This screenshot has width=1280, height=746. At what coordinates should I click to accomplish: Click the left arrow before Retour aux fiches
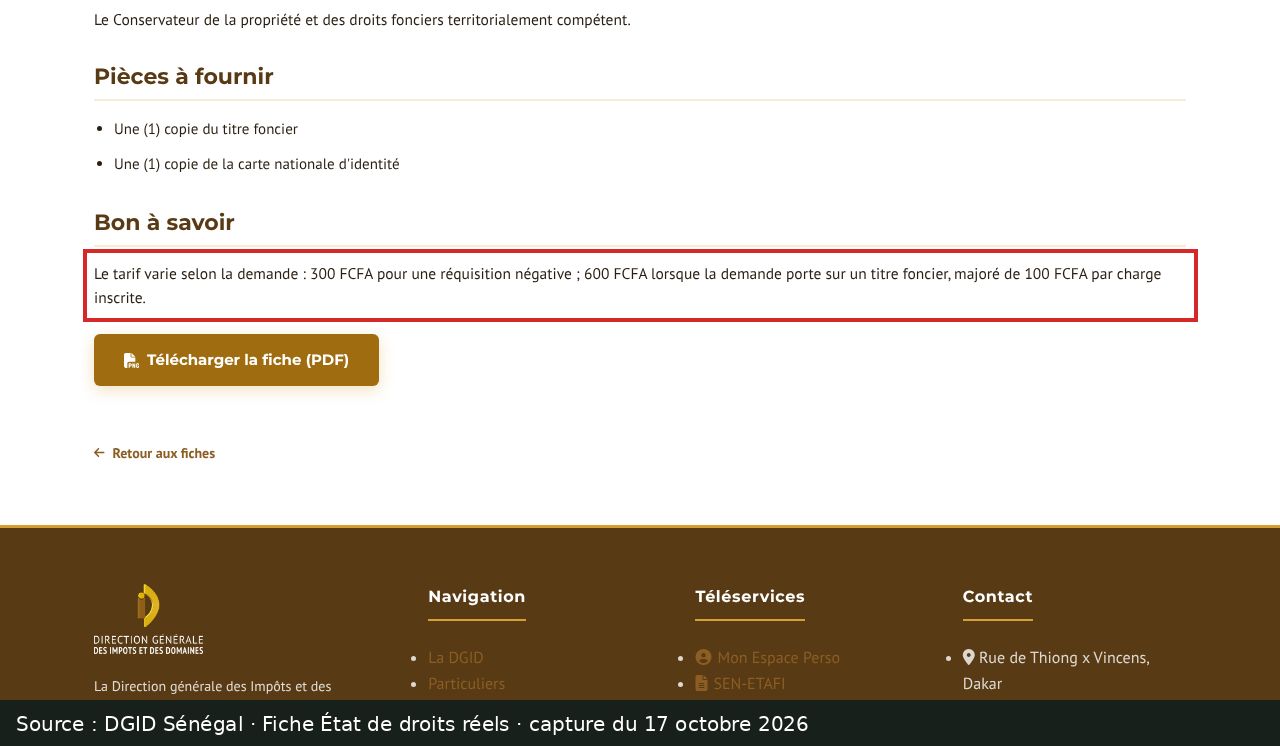(x=99, y=453)
